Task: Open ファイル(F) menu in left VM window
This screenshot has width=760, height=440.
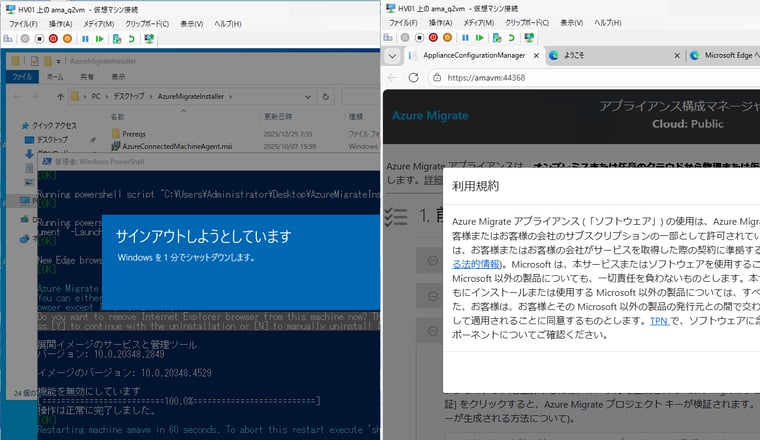Action: click(23, 24)
